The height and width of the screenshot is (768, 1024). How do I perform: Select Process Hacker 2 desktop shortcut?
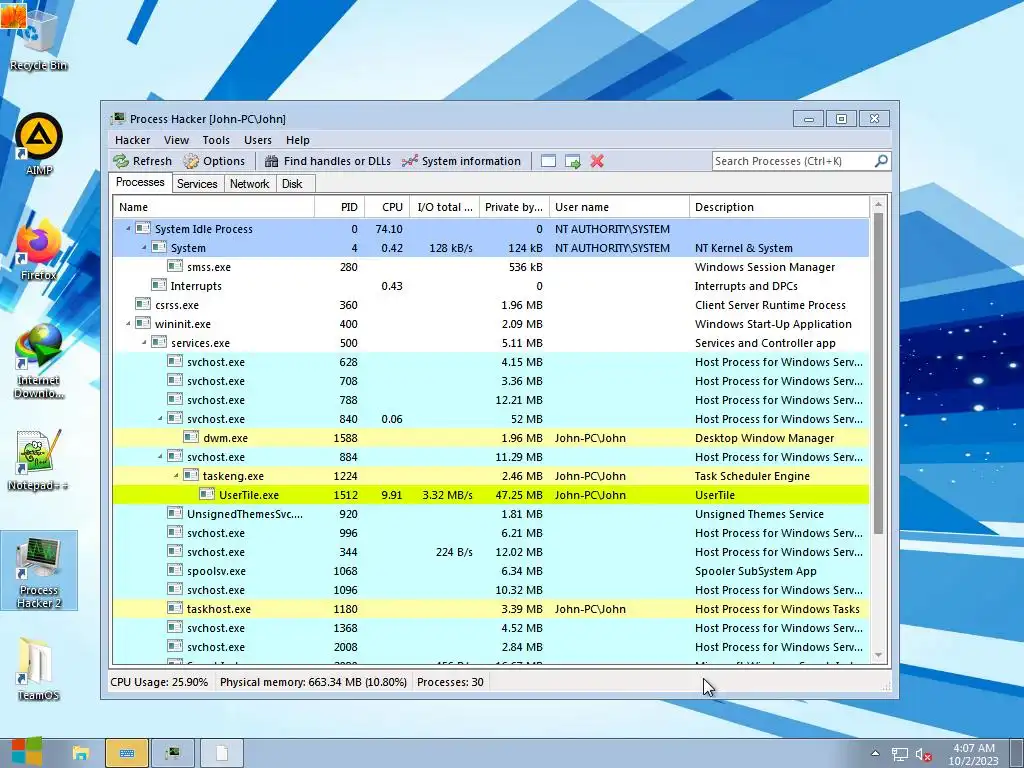(39, 571)
